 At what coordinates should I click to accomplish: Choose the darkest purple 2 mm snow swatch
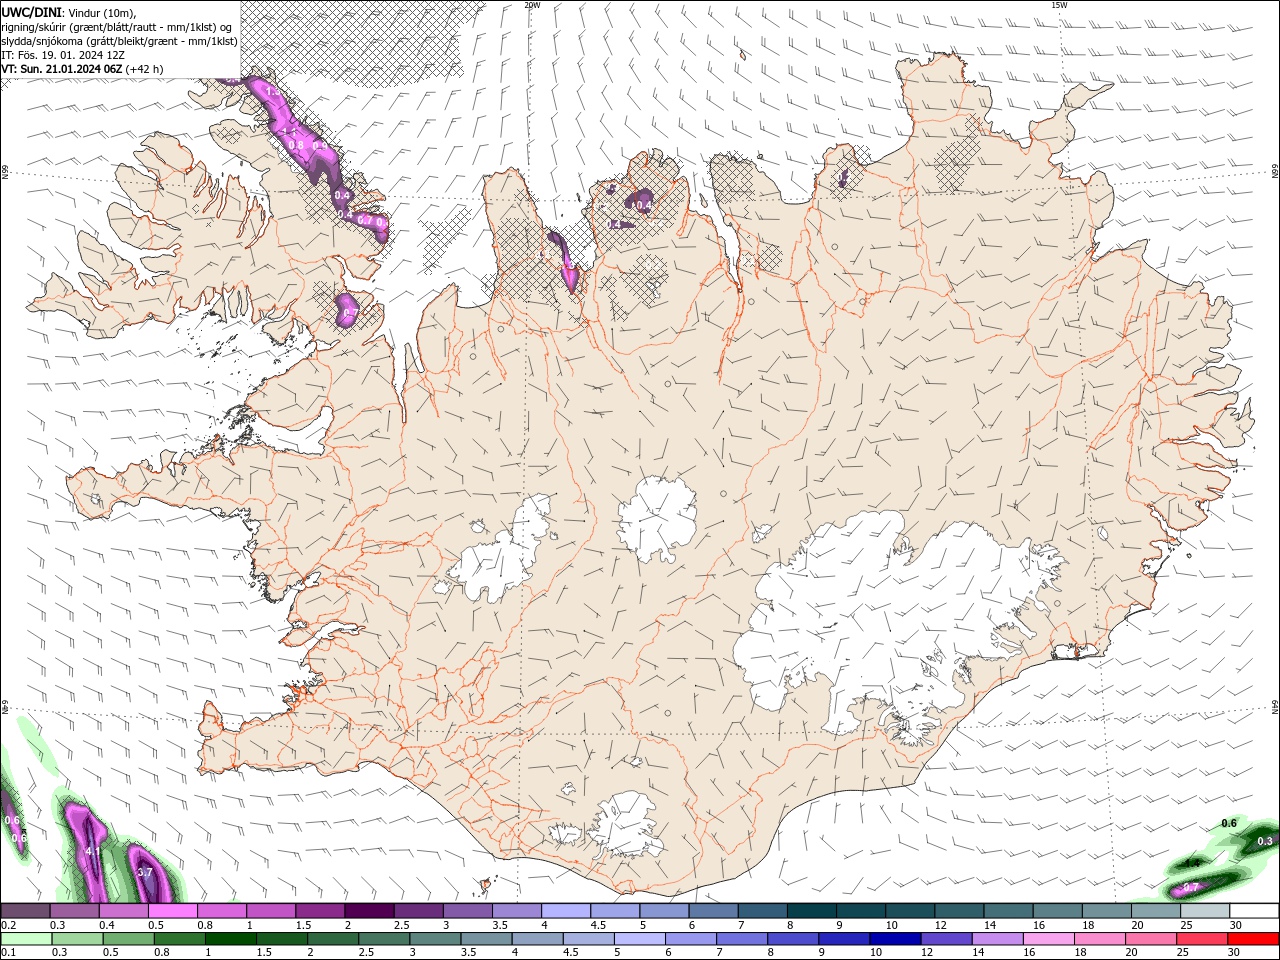369,911
